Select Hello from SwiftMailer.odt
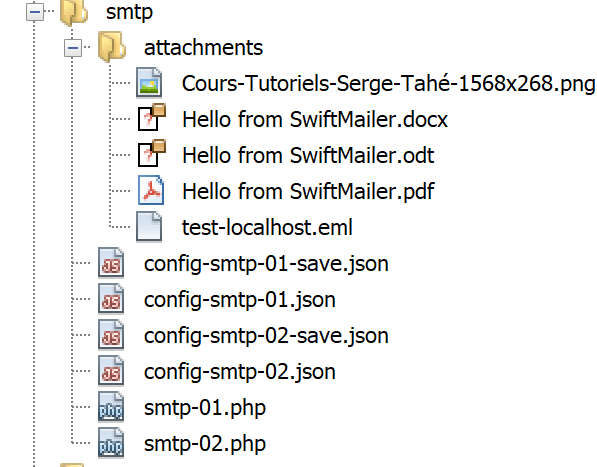Screen dimensions: 597x467 tap(308, 155)
